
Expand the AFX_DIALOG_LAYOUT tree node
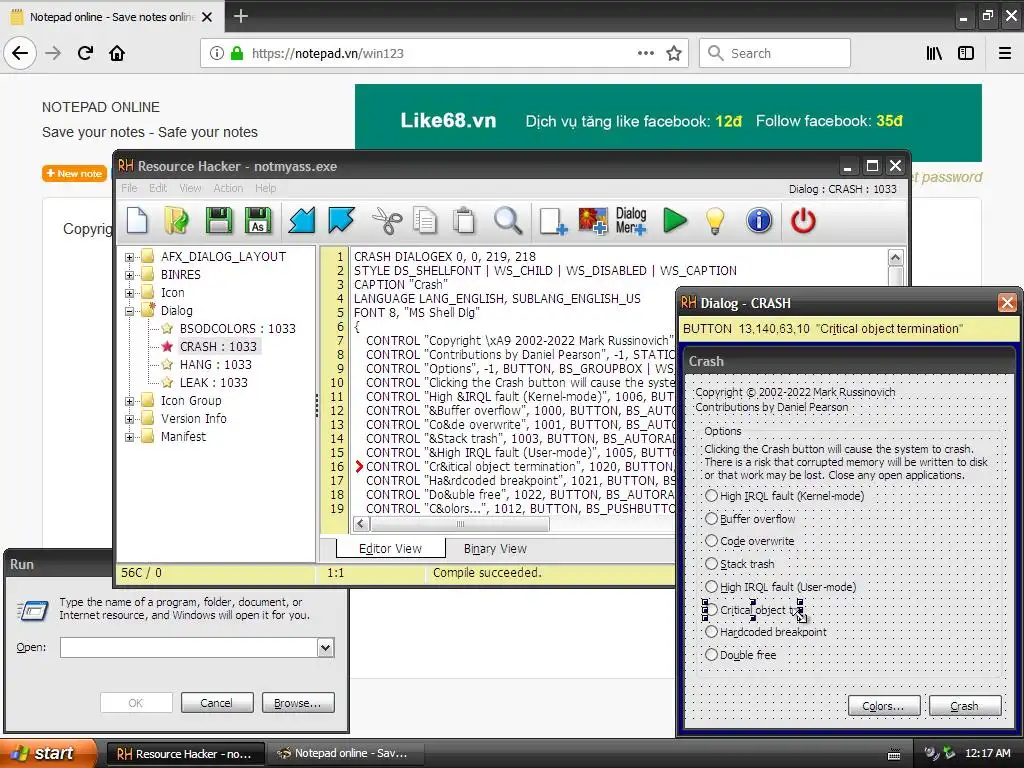coord(129,257)
